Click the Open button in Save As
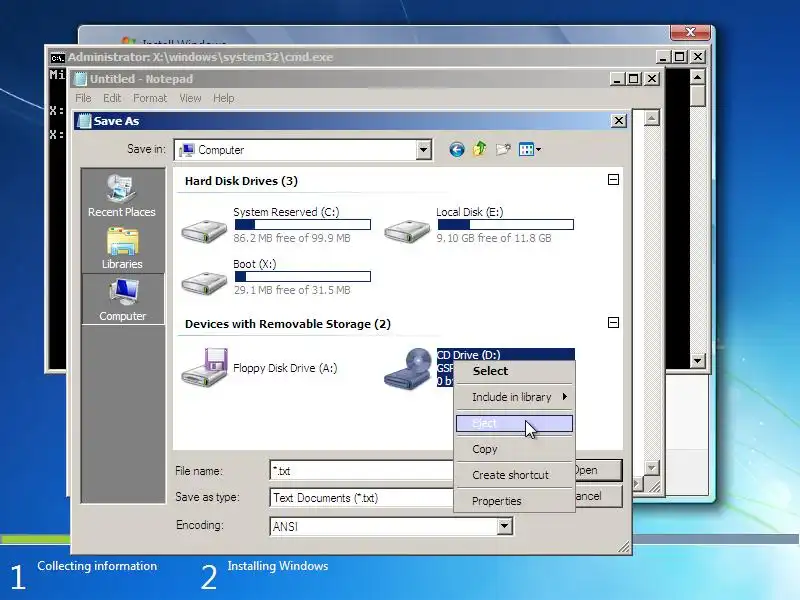The height and width of the screenshot is (600, 800). pyautogui.click(x=598, y=470)
